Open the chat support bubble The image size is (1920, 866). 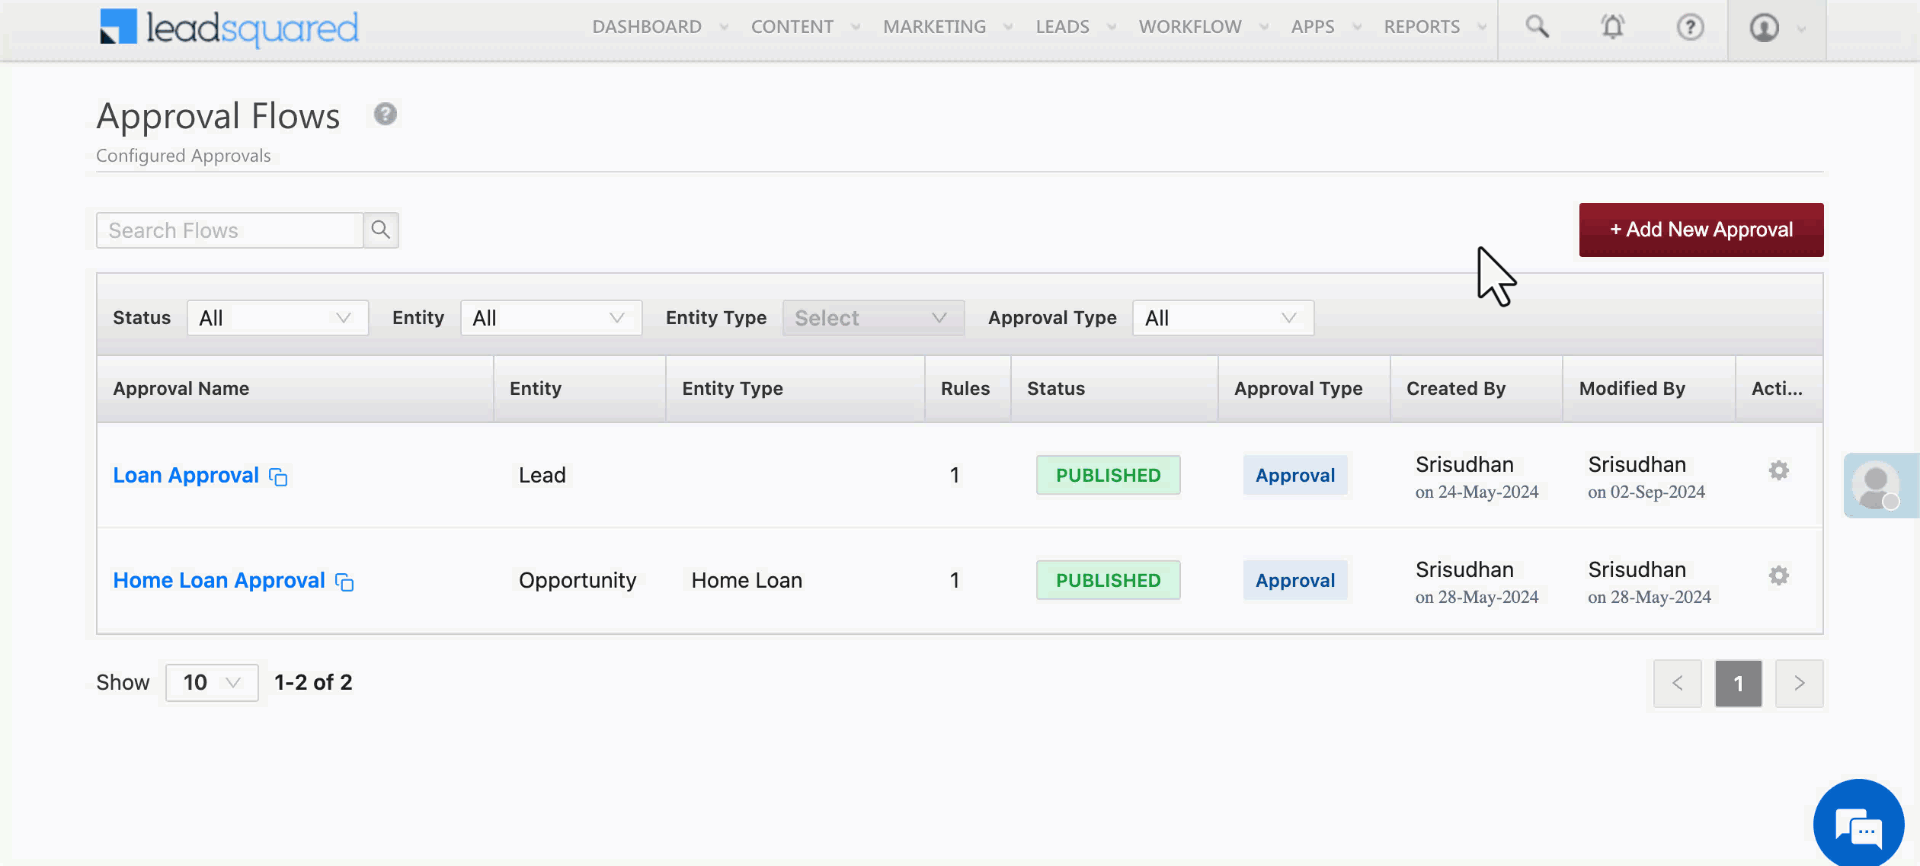click(x=1858, y=824)
